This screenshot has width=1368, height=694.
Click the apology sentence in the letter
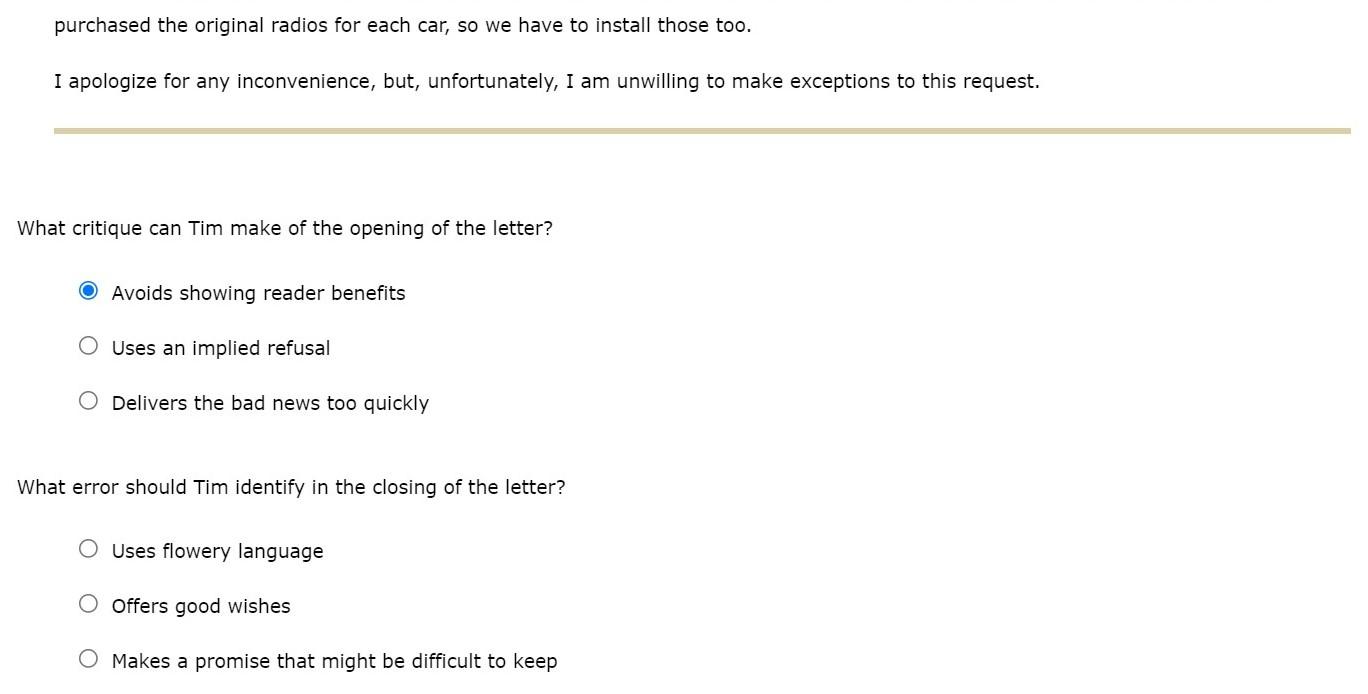[x=546, y=81]
